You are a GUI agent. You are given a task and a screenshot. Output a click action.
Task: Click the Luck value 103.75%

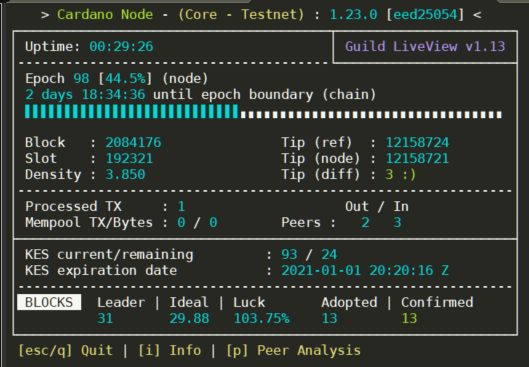(x=261, y=318)
